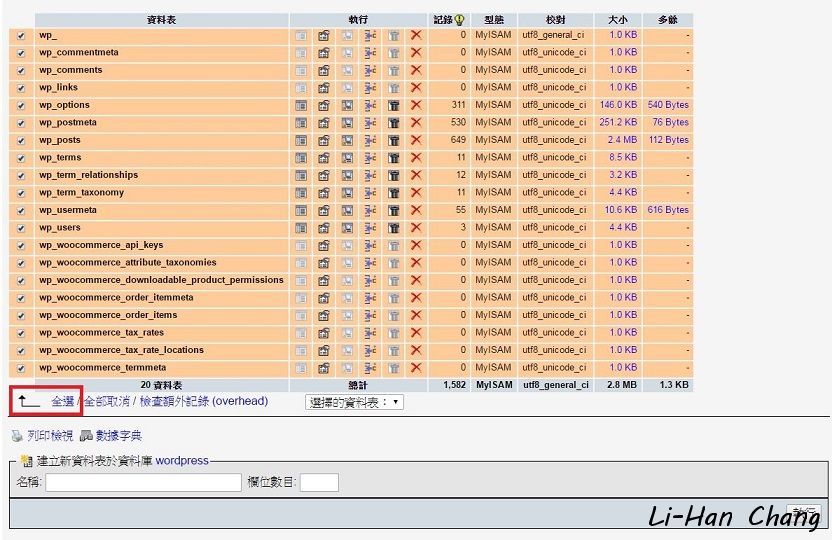
Task: Click 146.0 KB size of wp_options
Action: click(618, 105)
